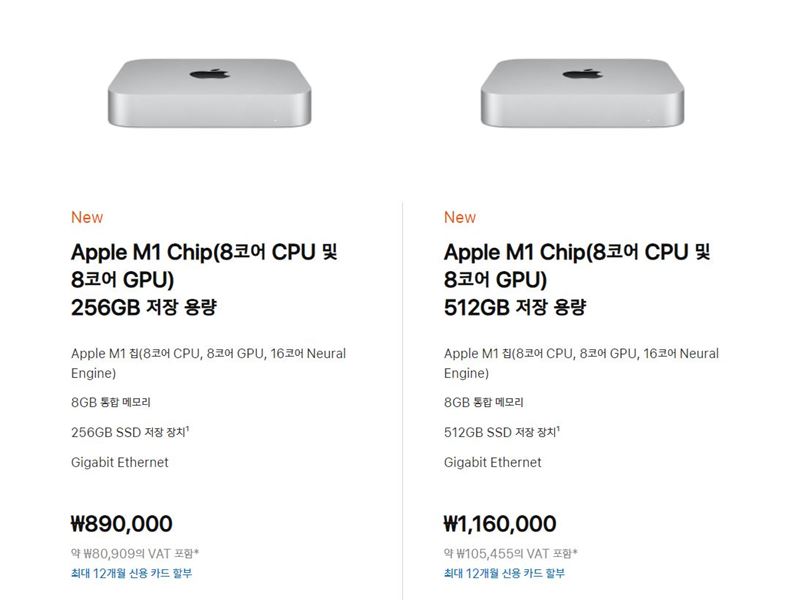Open 12-month card installment link under ₩890,000

point(132,573)
